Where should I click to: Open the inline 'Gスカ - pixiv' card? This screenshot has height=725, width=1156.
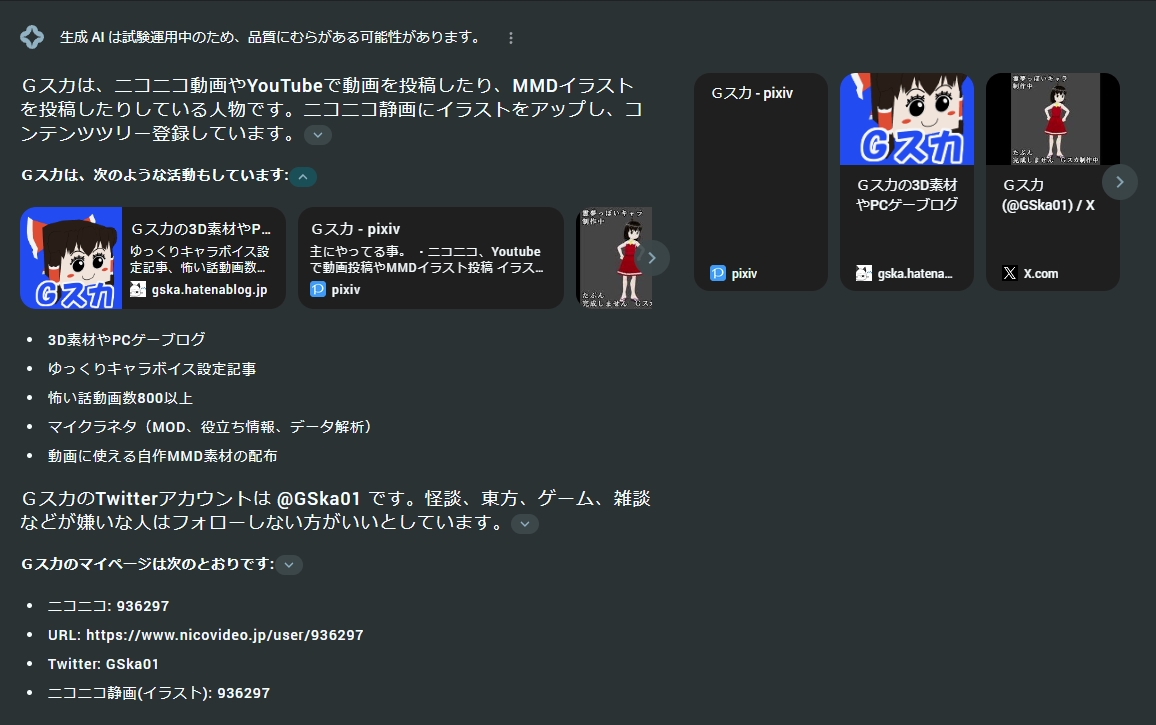(431, 258)
